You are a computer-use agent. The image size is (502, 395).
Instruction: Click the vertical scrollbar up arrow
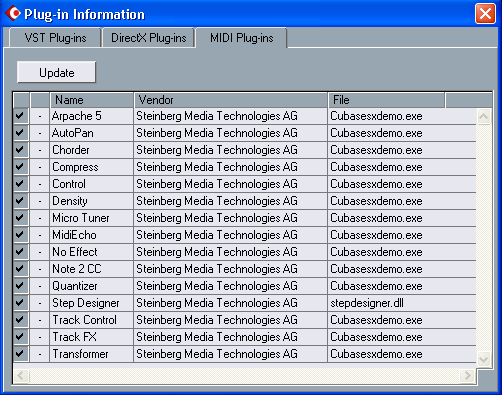[484, 117]
